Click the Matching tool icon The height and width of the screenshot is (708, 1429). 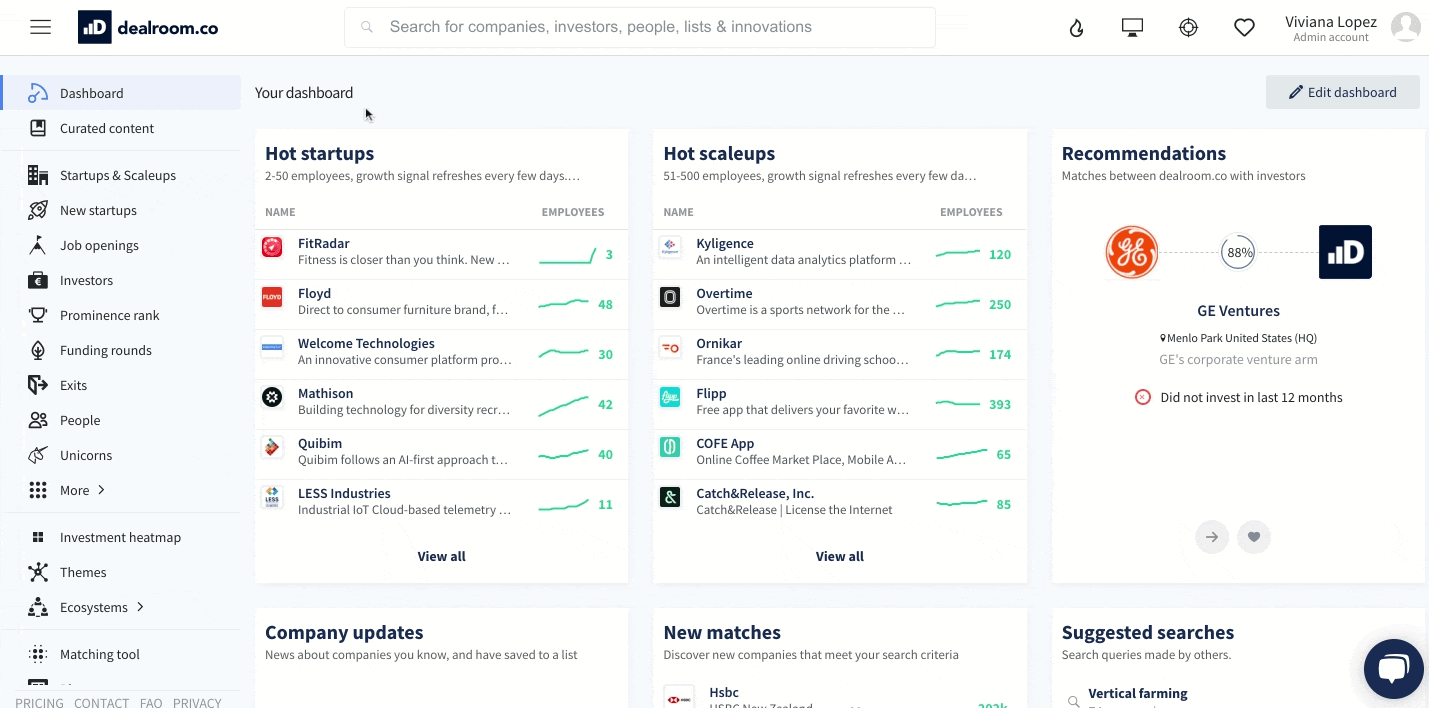38,654
